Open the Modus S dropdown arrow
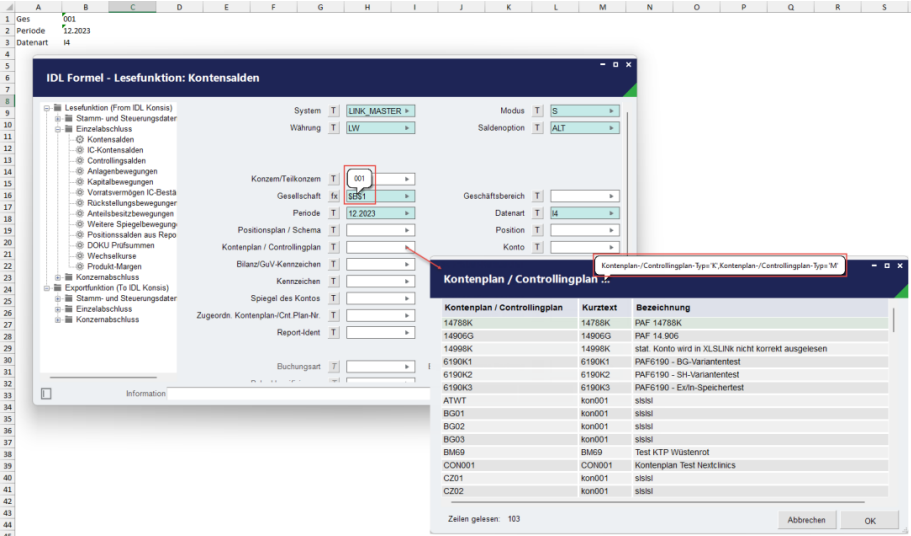The width and height of the screenshot is (911, 536). (611, 111)
